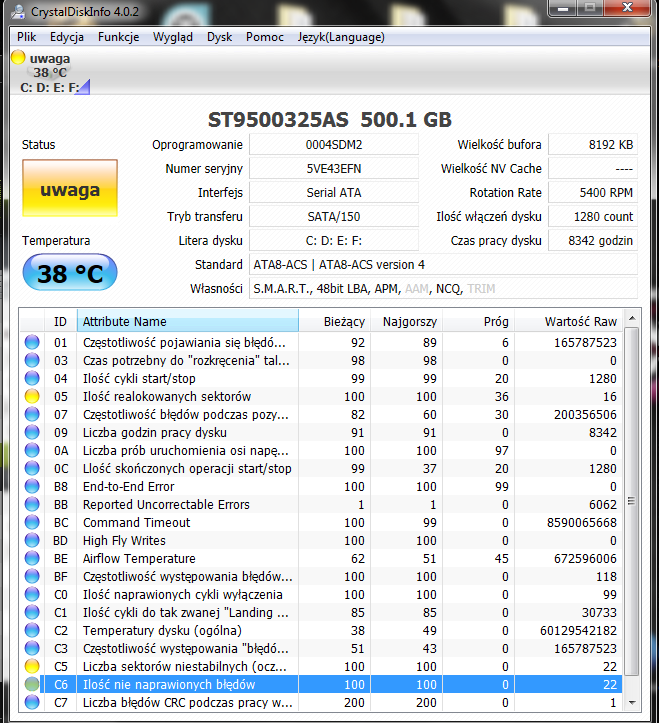Click the Rotation Rate value 5400 RPM
The image size is (659, 723).
[593, 192]
